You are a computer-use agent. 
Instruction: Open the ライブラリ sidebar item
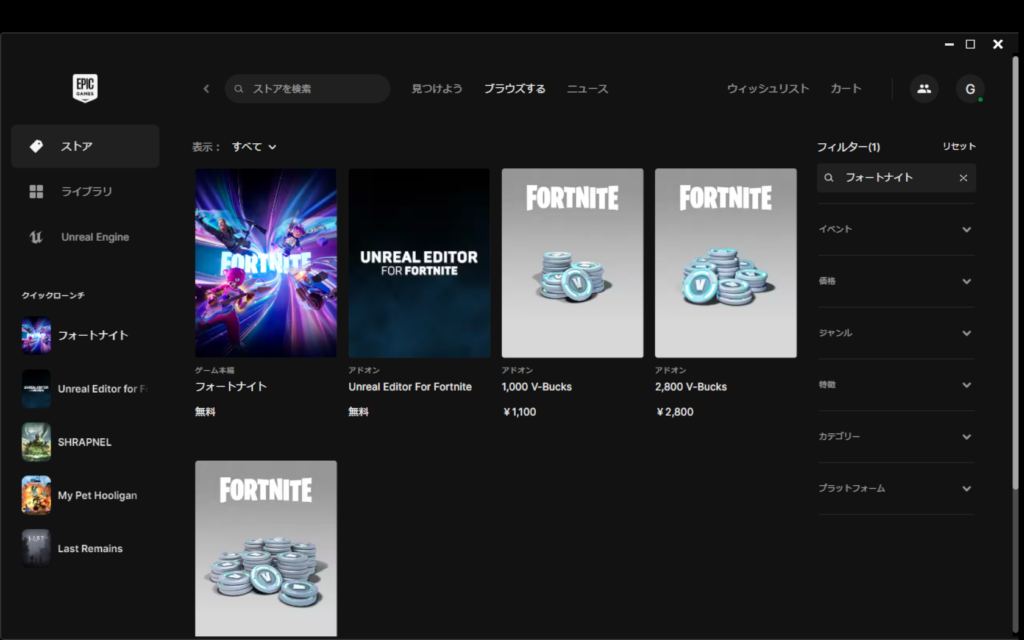(85, 191)
